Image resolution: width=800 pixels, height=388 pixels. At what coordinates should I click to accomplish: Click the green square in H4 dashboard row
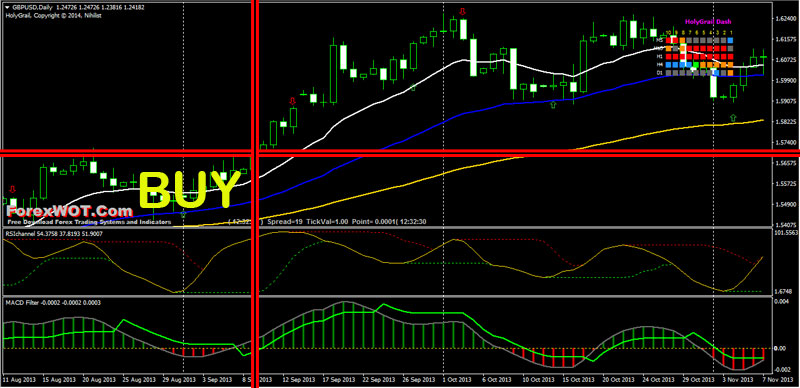click(x=696, y=65)
